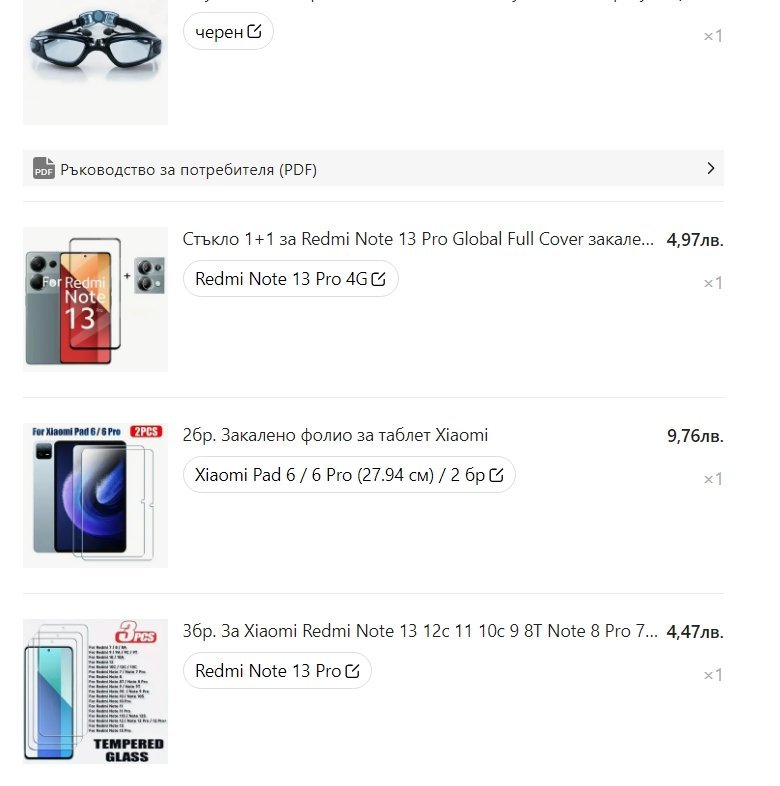The width and height of the screenshot is (780, 786).
Task: Click the PDF file icon
Action: (44, 168)
